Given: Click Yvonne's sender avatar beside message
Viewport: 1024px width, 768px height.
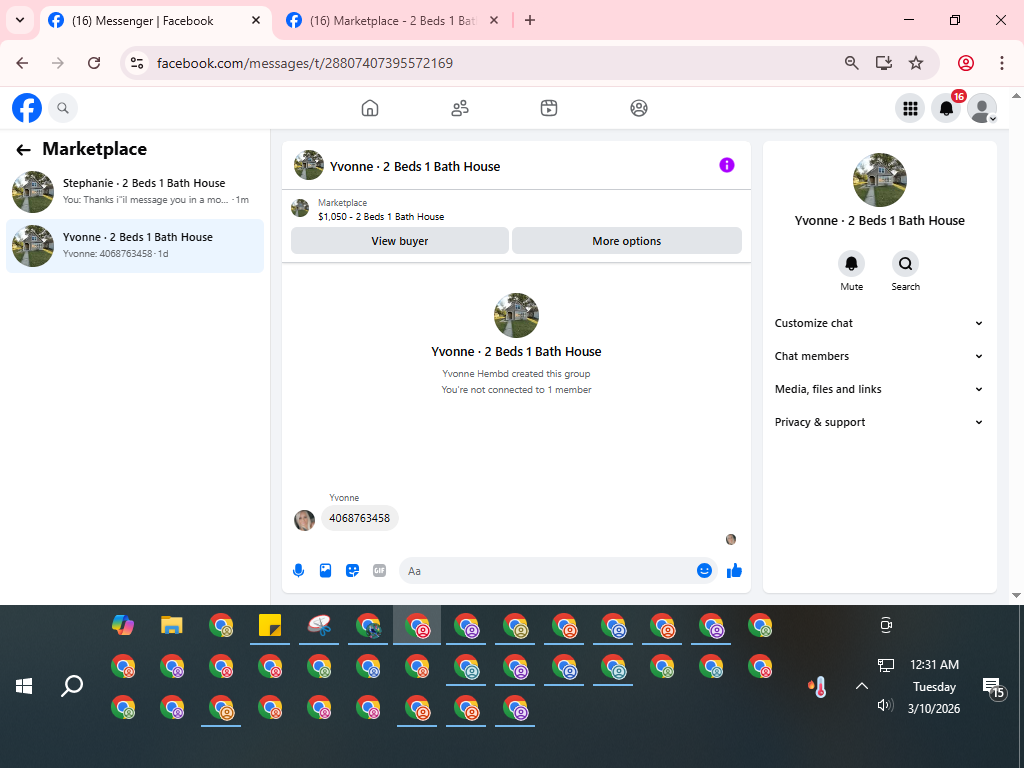Looking at the screenshot, I should pos(304,520).
